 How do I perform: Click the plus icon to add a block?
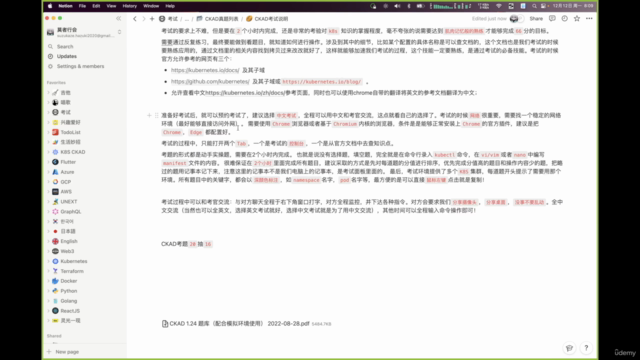pyautogui.click(x=149, y=116)
